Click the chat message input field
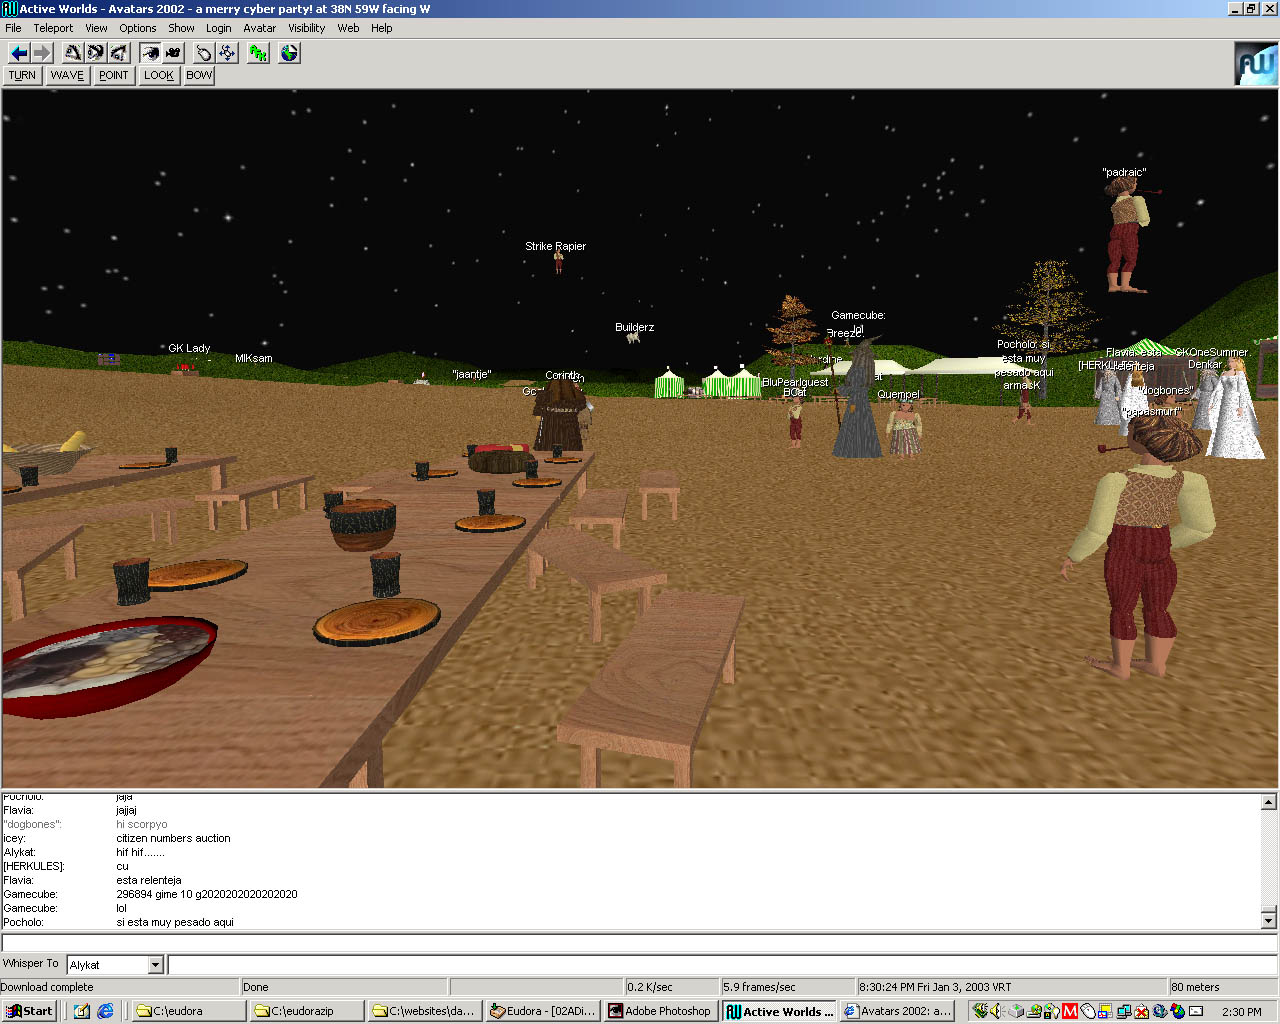The height and width of the screenshot is (1024, 1280). pyautogui.click(x=638, y=943)
